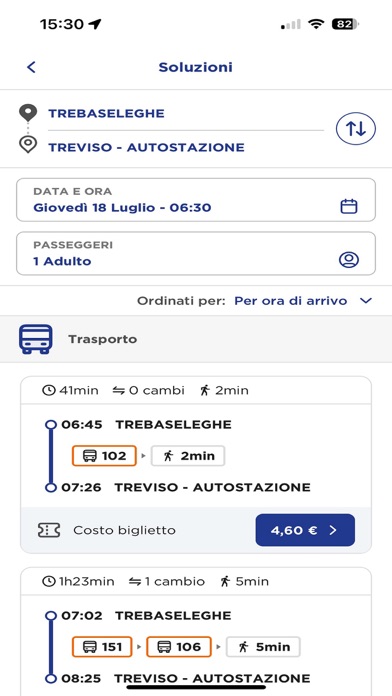Tap the 5min walking segment badge
Screen dimensions: 392x696
263,647
